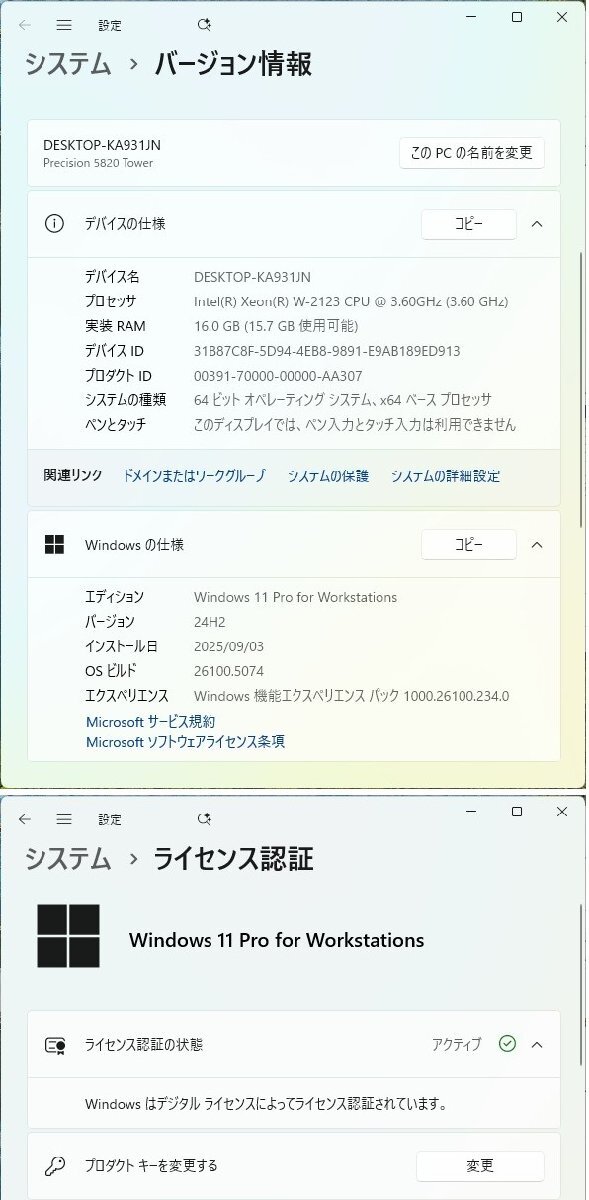Open システムの詳細設定 link
Image resolution: width=589 pixels, height=1200 pixels.
pos(445,476)
